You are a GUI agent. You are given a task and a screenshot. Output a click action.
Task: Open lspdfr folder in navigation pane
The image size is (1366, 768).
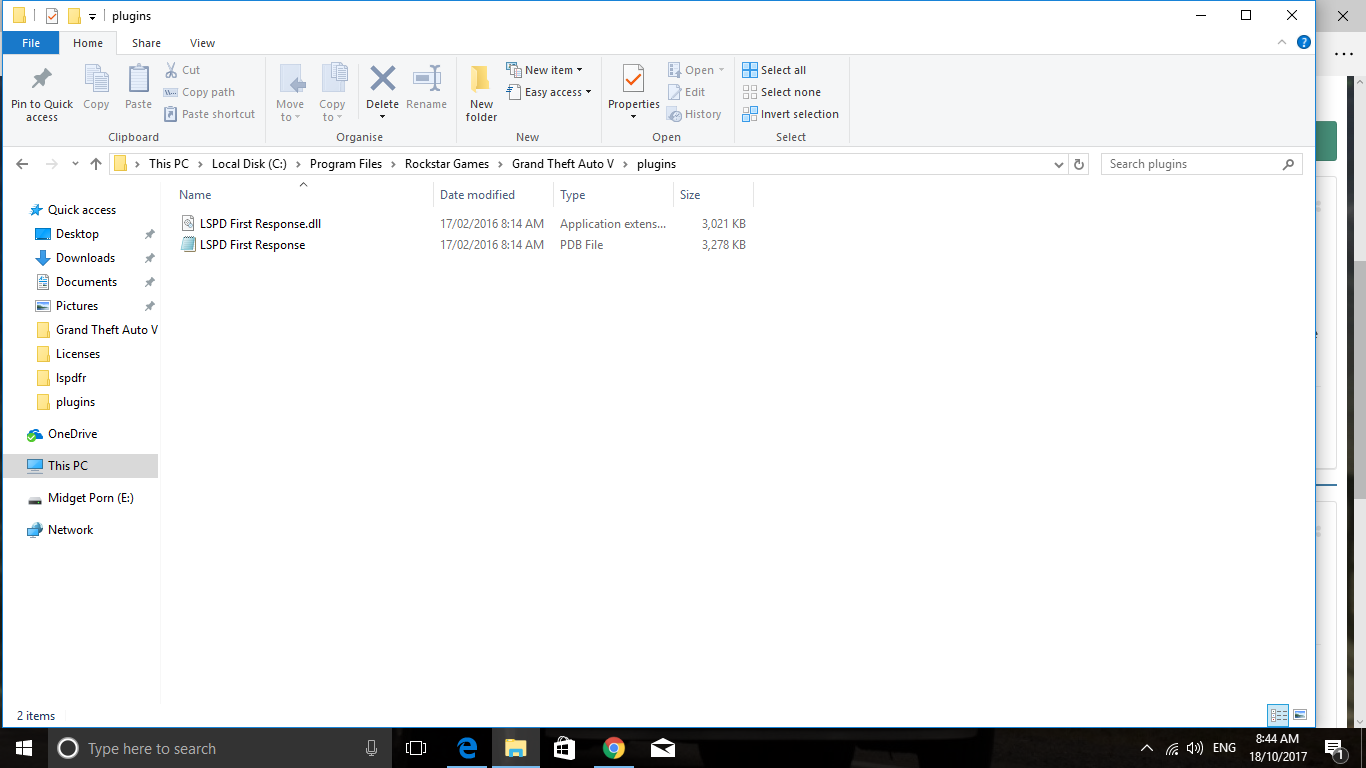(71, 378)
